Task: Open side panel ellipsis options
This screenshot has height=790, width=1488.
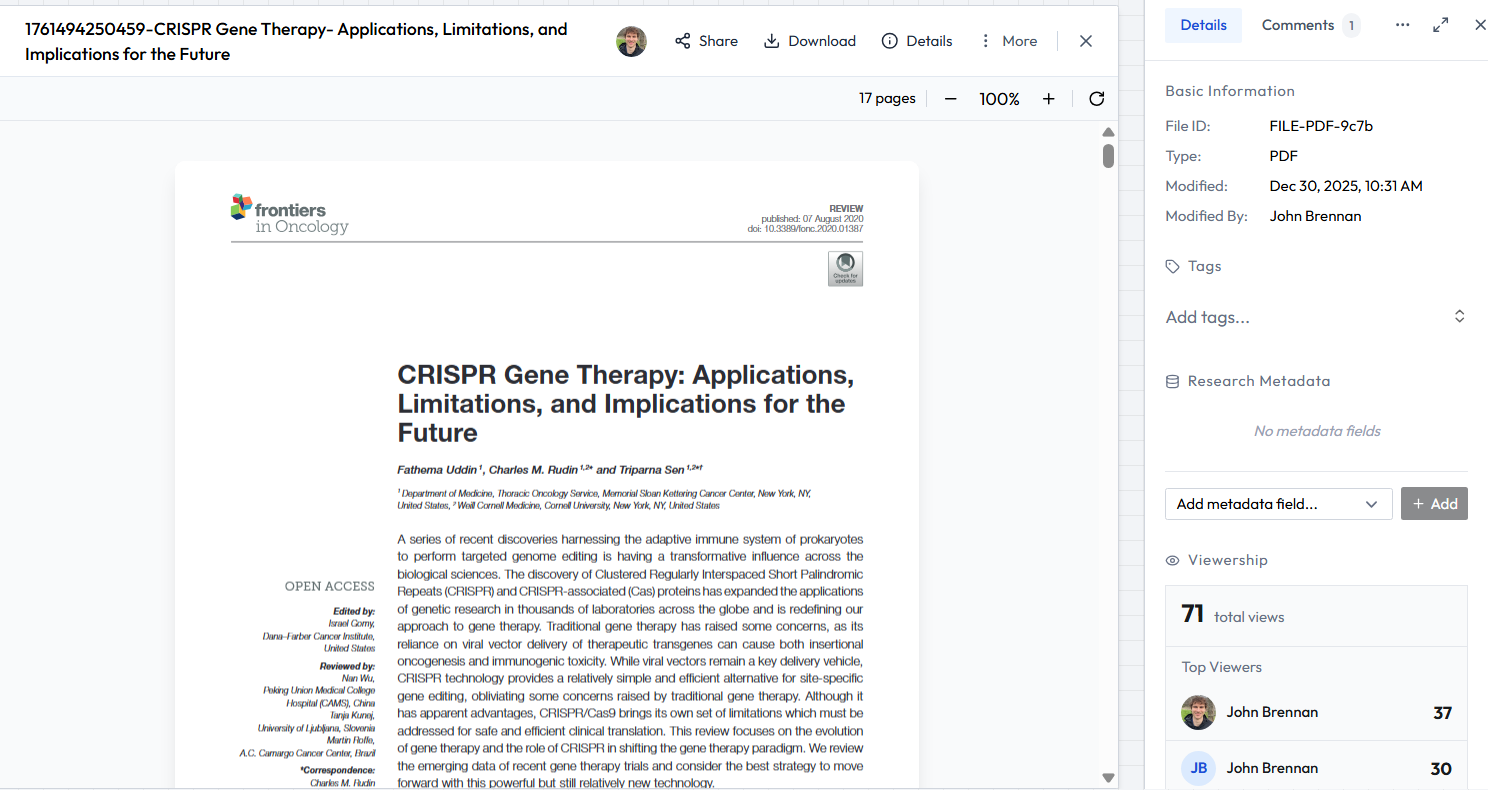Action: pos(1403,25)
